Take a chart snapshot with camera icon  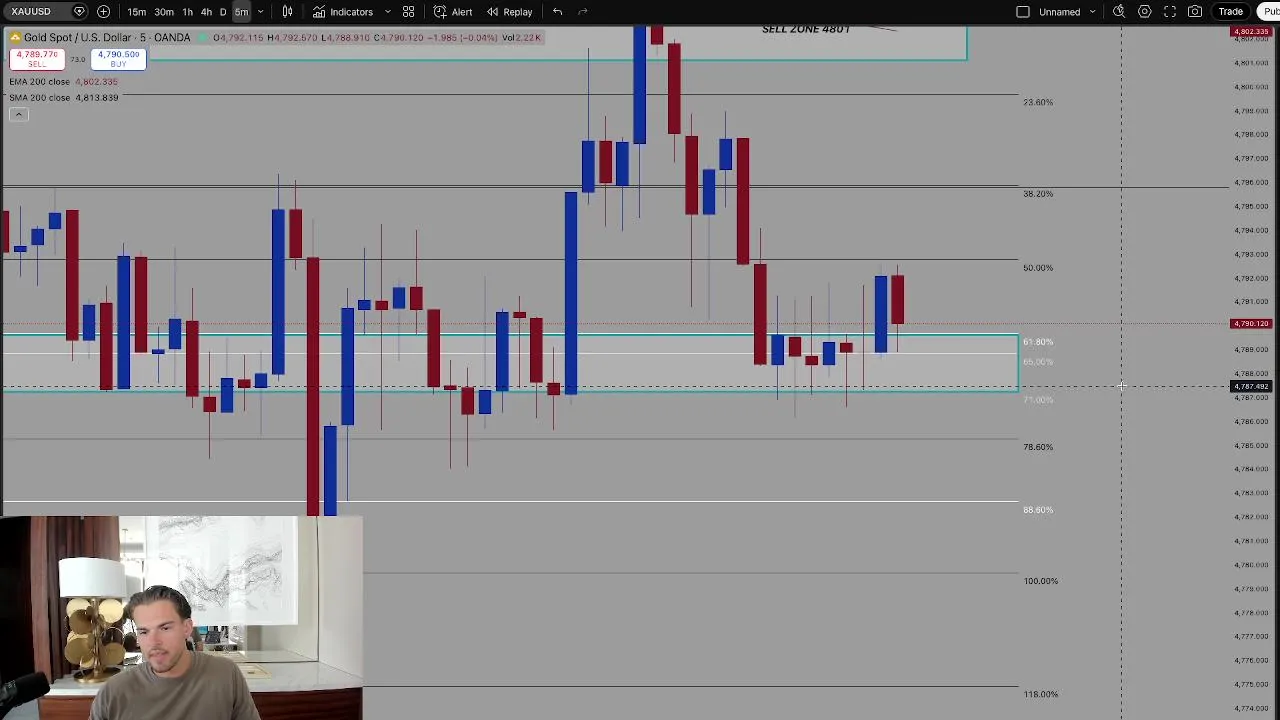coord(1195,12)
